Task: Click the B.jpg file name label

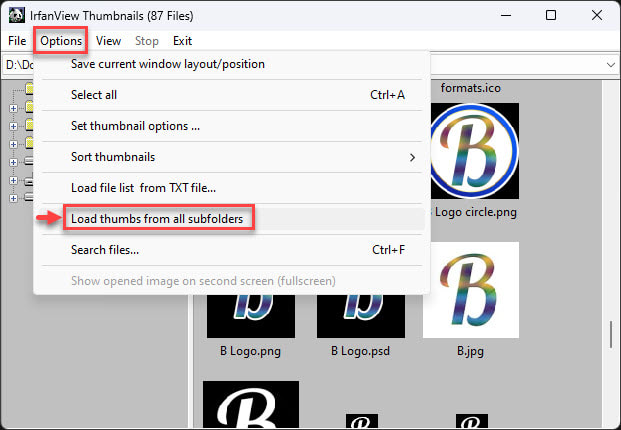Action: (x=471, y=351)
